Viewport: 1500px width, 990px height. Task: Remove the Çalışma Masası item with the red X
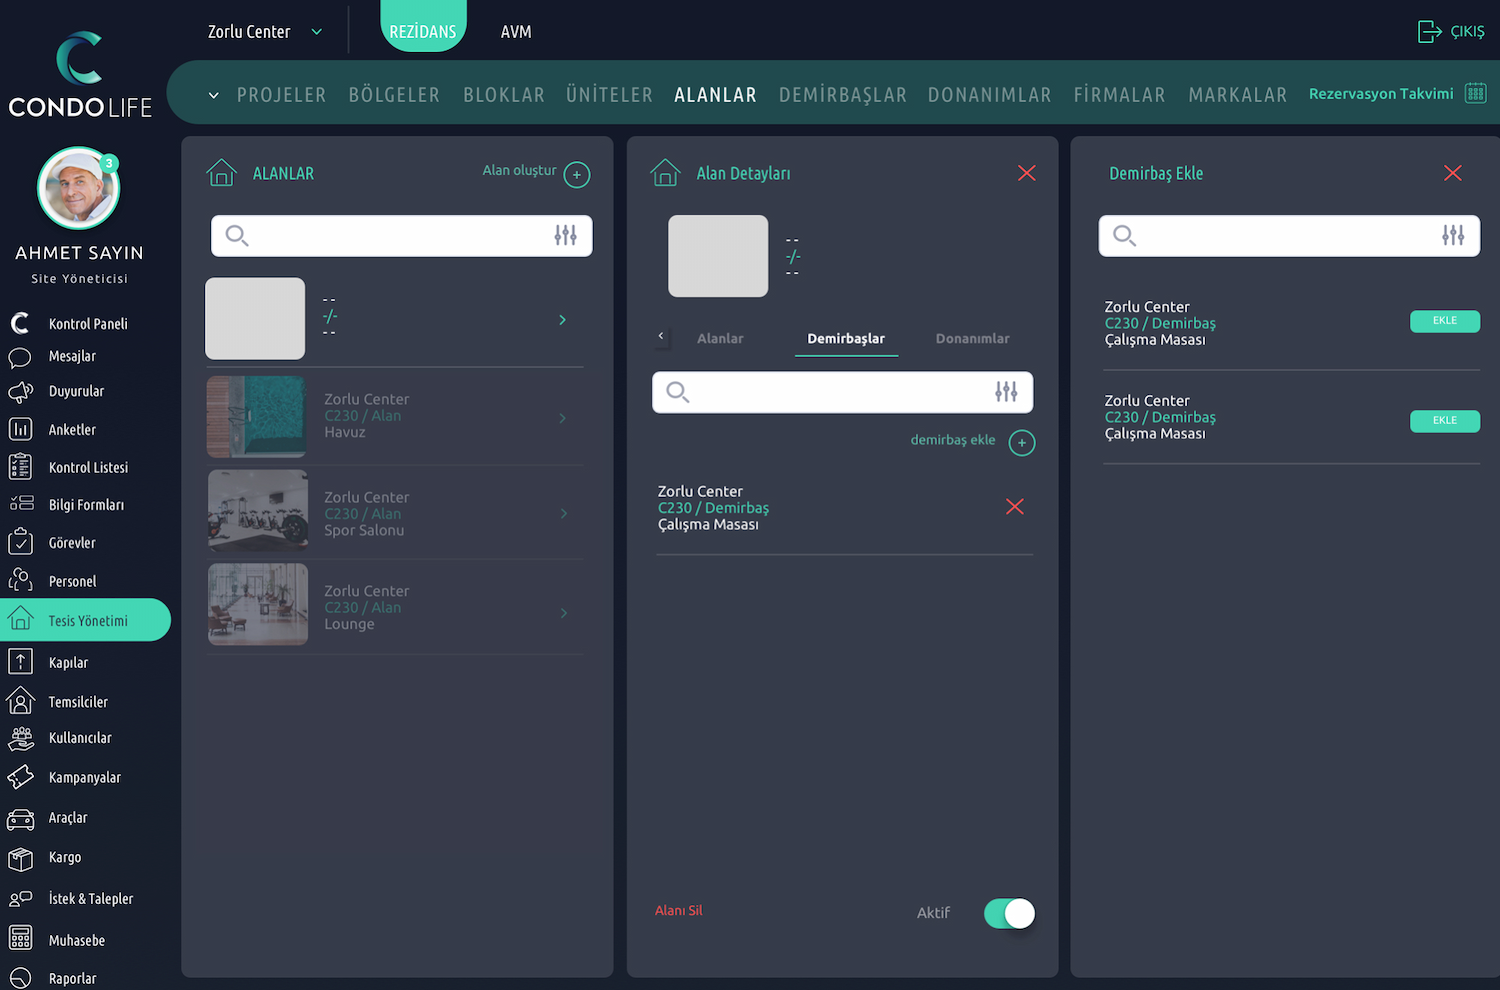coord(1014,507)
